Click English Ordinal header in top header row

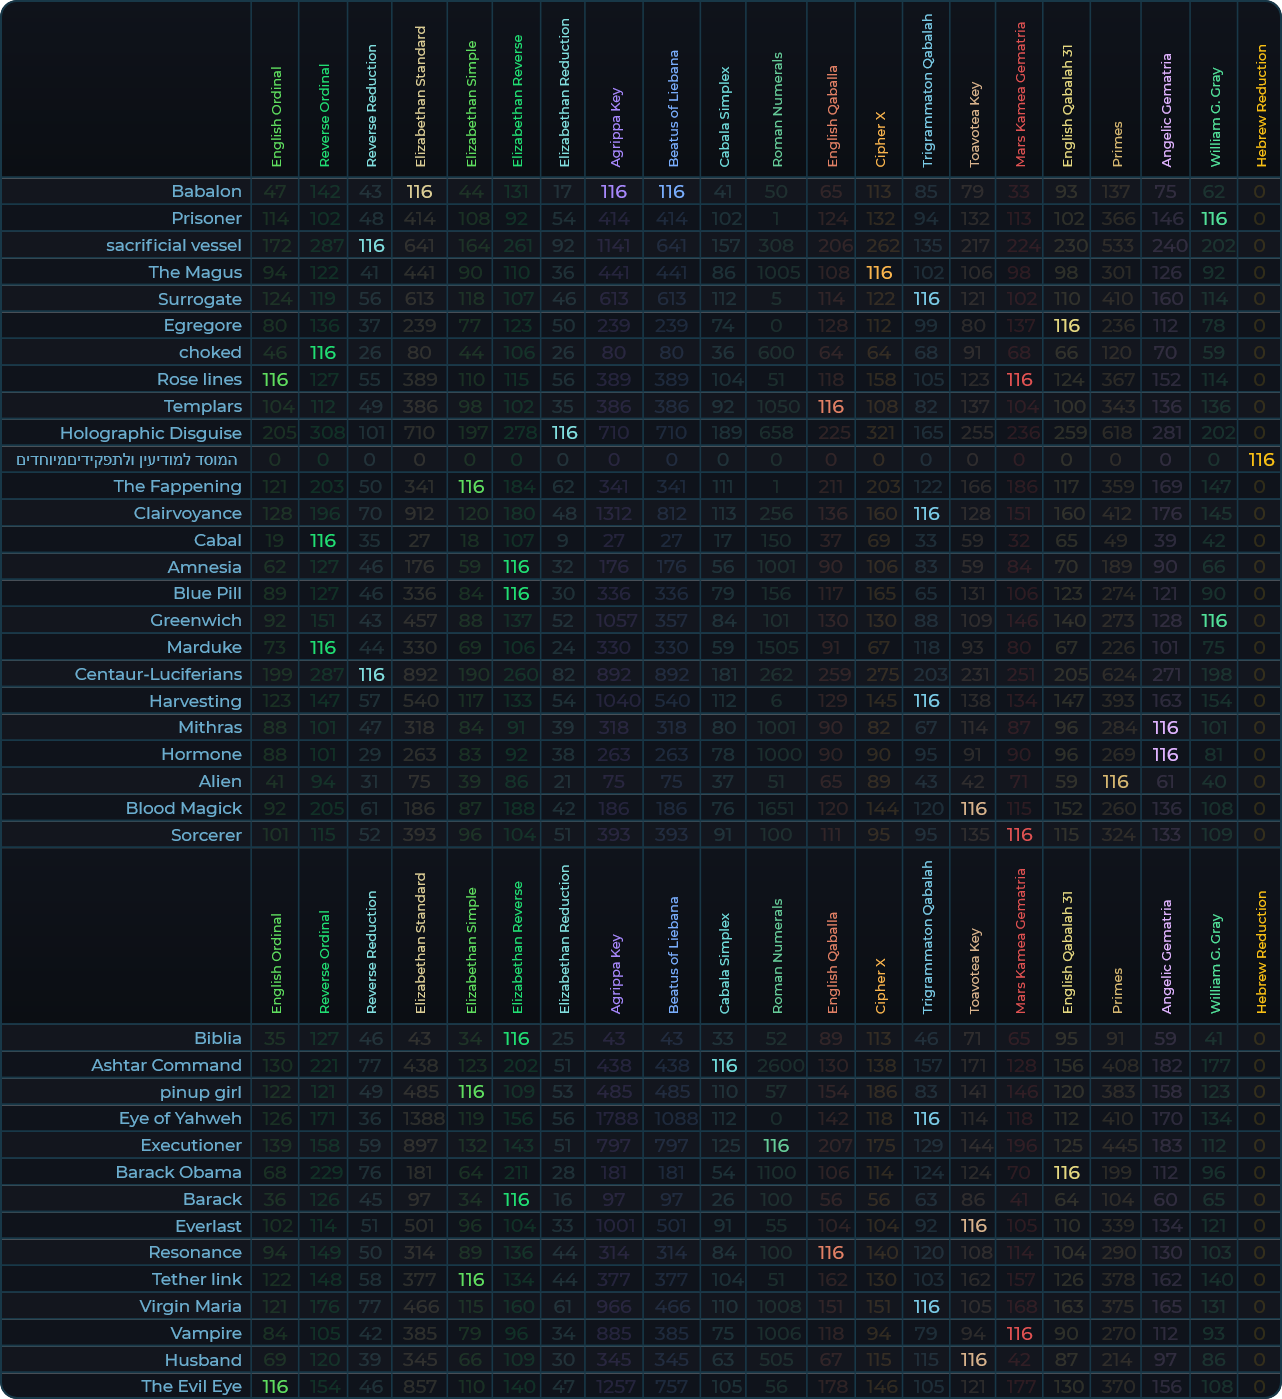(x=277, y=116)
